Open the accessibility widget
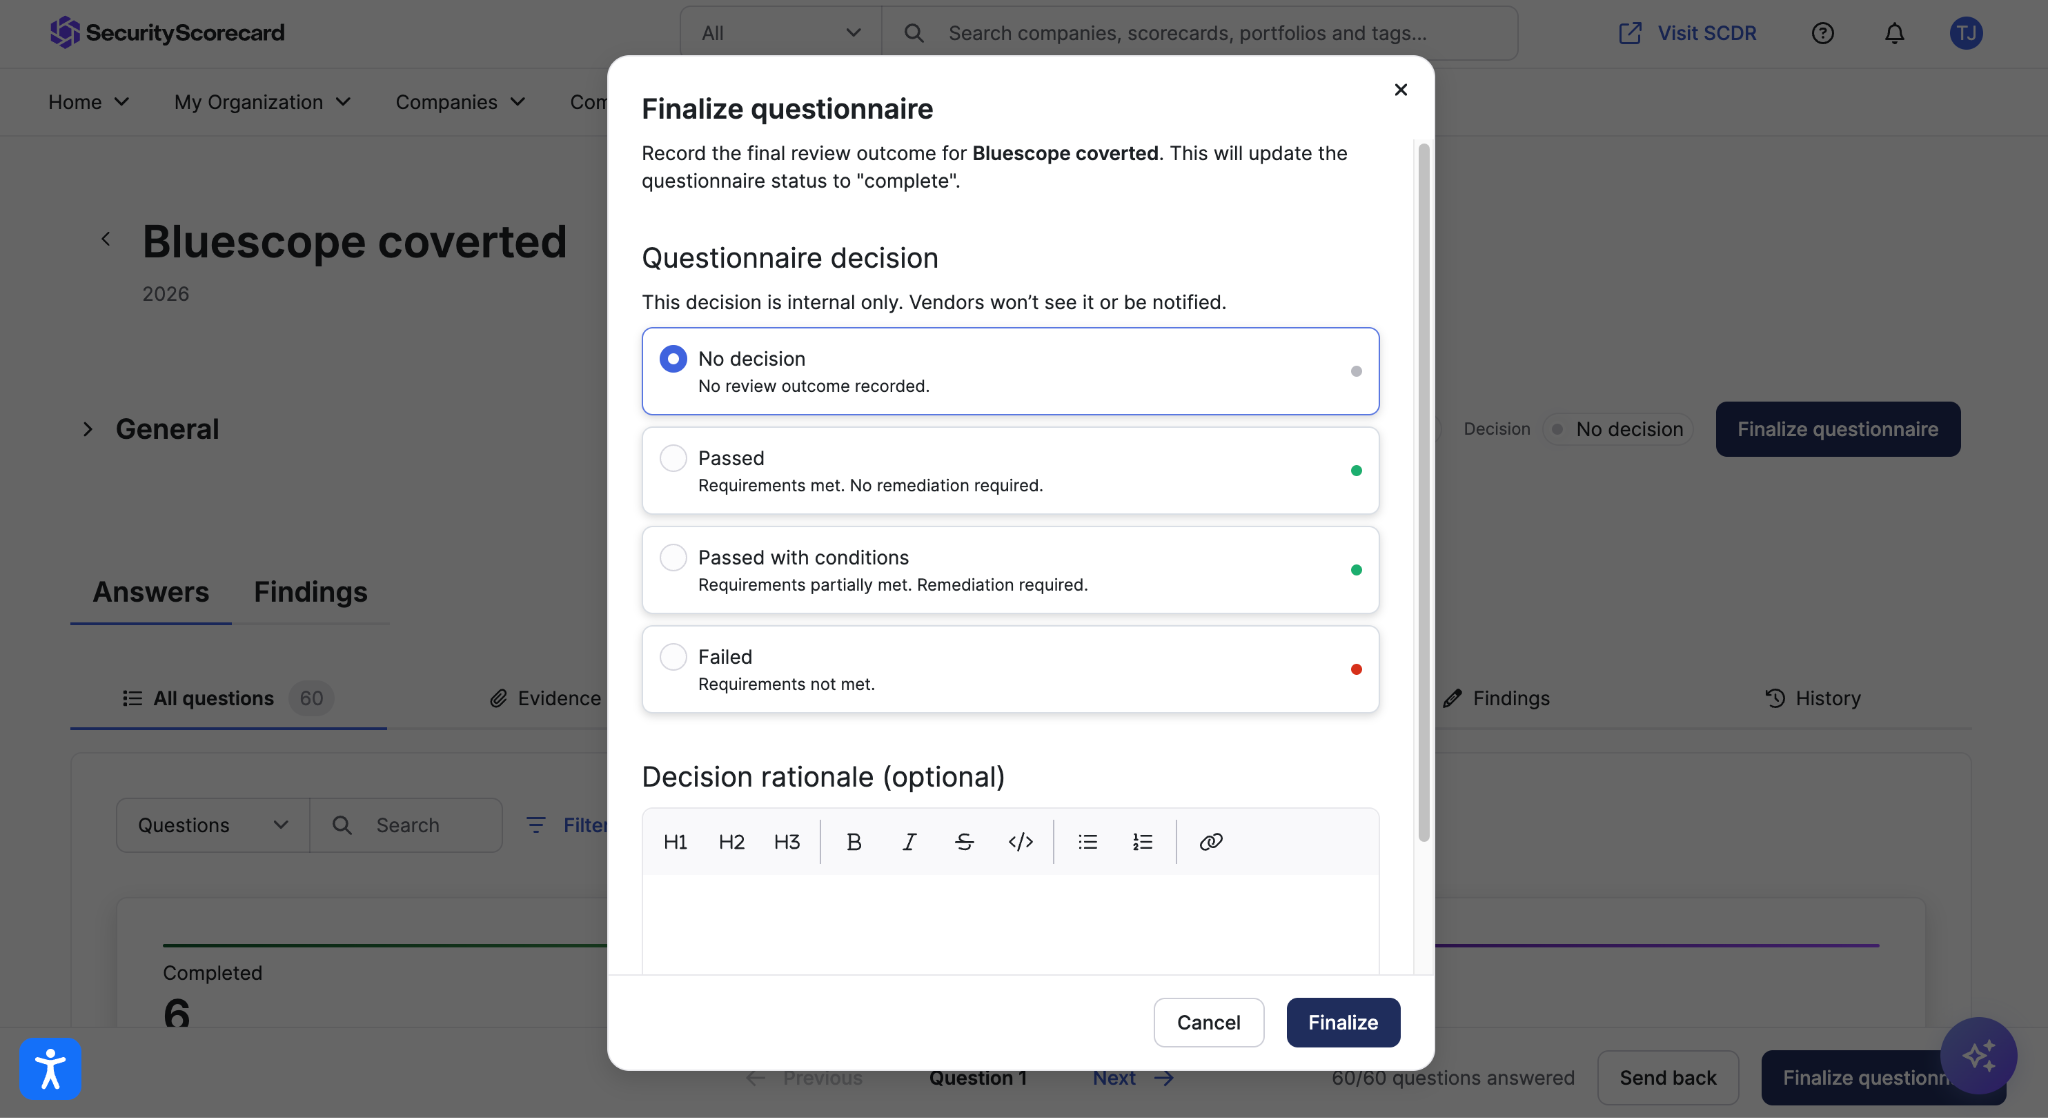The height and width of the screenshot is (1118, 2048). 50,1069
